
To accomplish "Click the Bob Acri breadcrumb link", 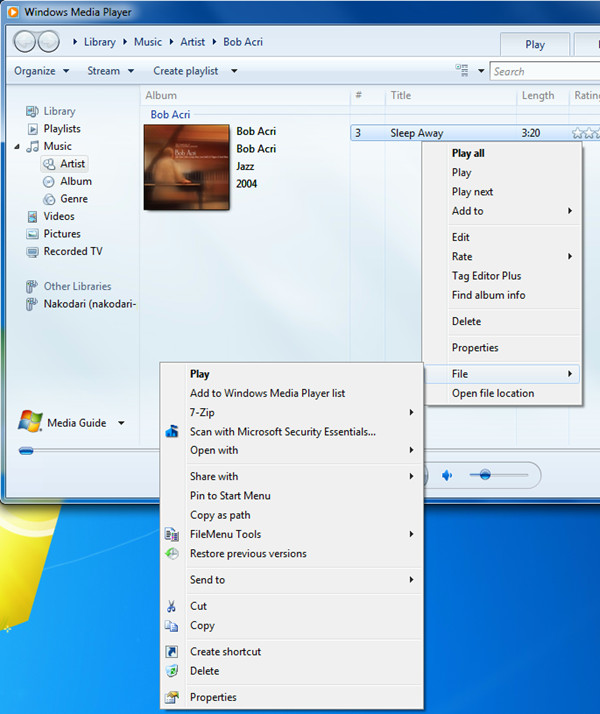I will point(243,42).
